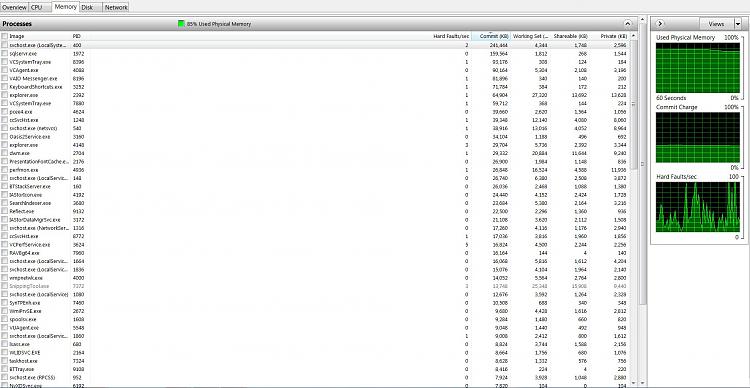Click the green Used Physical Memory indicator
750x388 pixels.
click(x=181, y=23)
